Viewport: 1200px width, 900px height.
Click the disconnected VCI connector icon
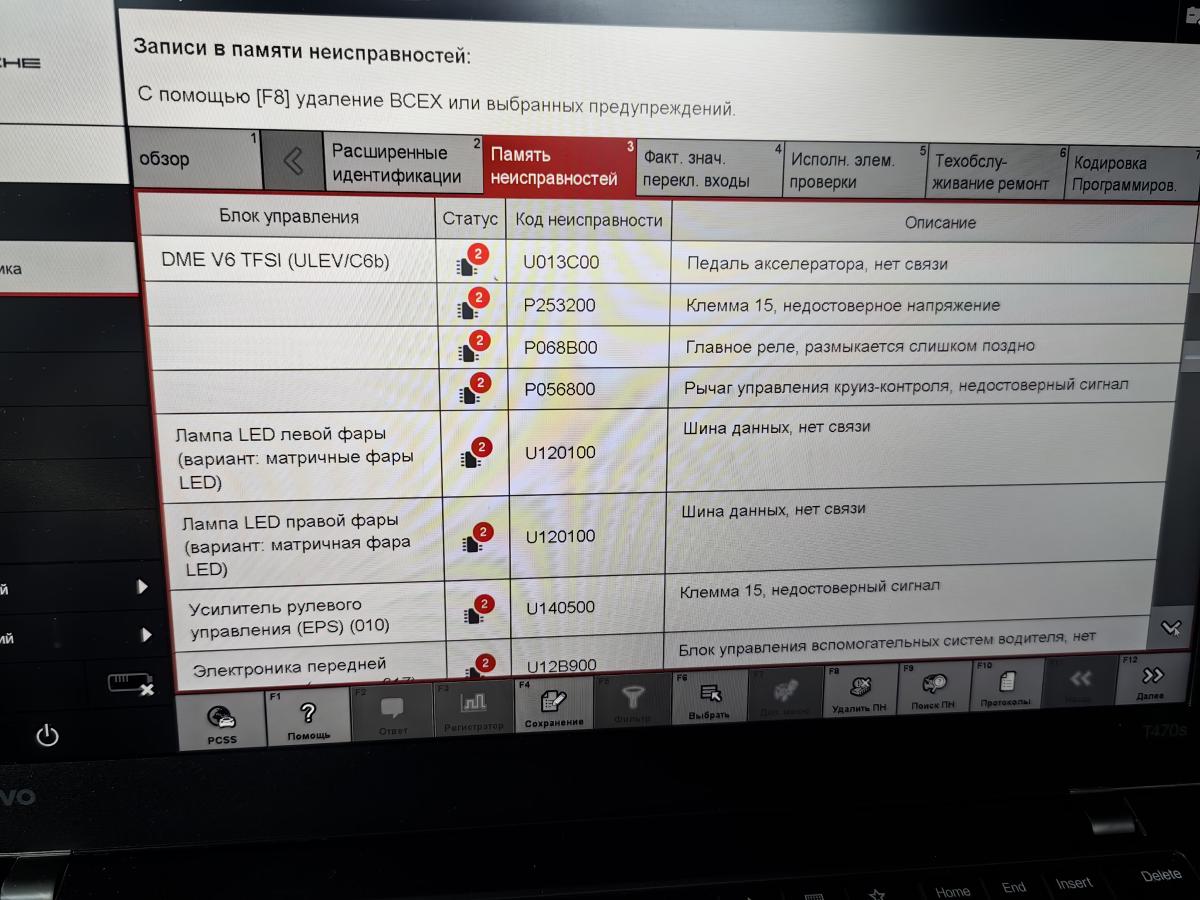[x=131, y=684]
